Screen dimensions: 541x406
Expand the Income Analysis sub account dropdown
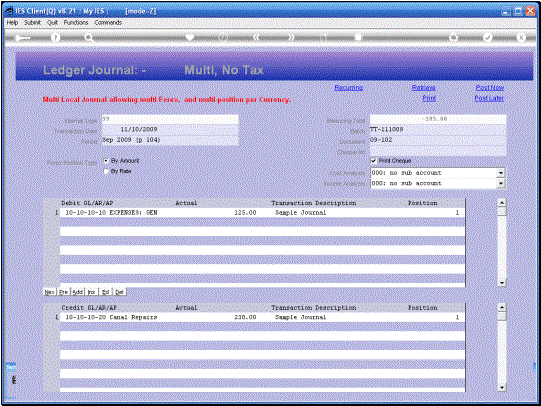[501, 184]
